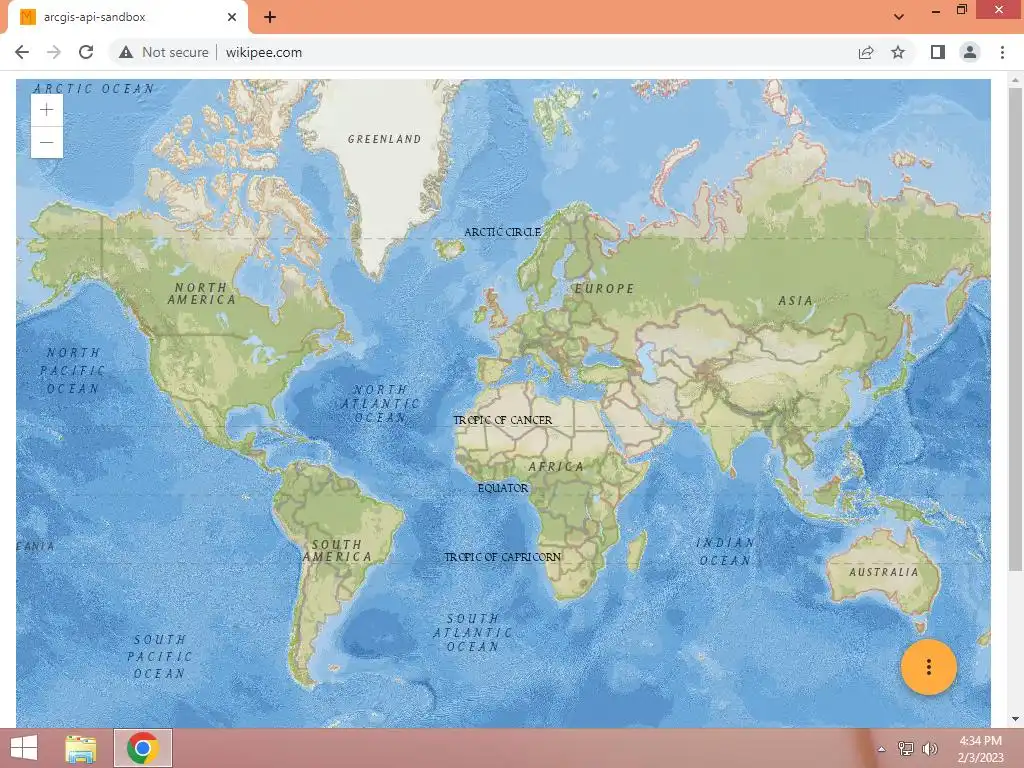The width and height of the screenshot is (1024, 768).
Task: Click the scrollbar down arrow
Action: tap(1015, 719)
